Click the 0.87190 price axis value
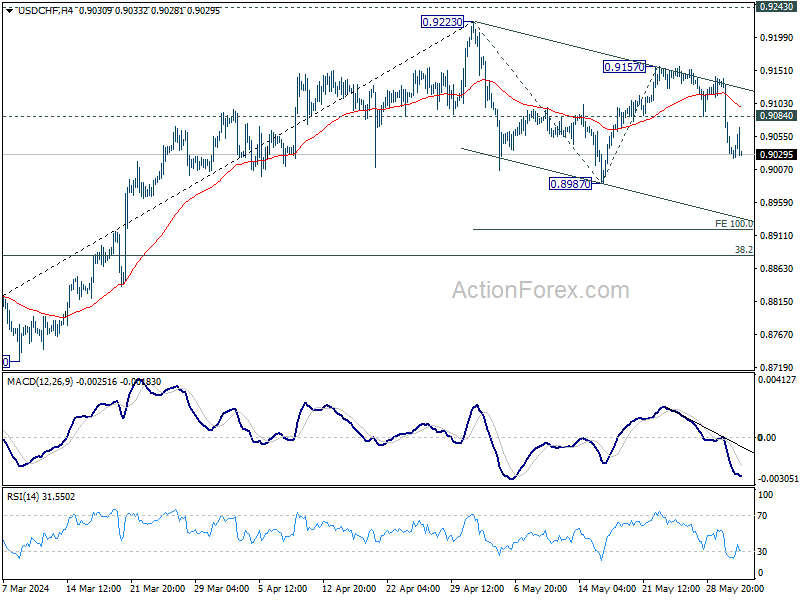 776,367
